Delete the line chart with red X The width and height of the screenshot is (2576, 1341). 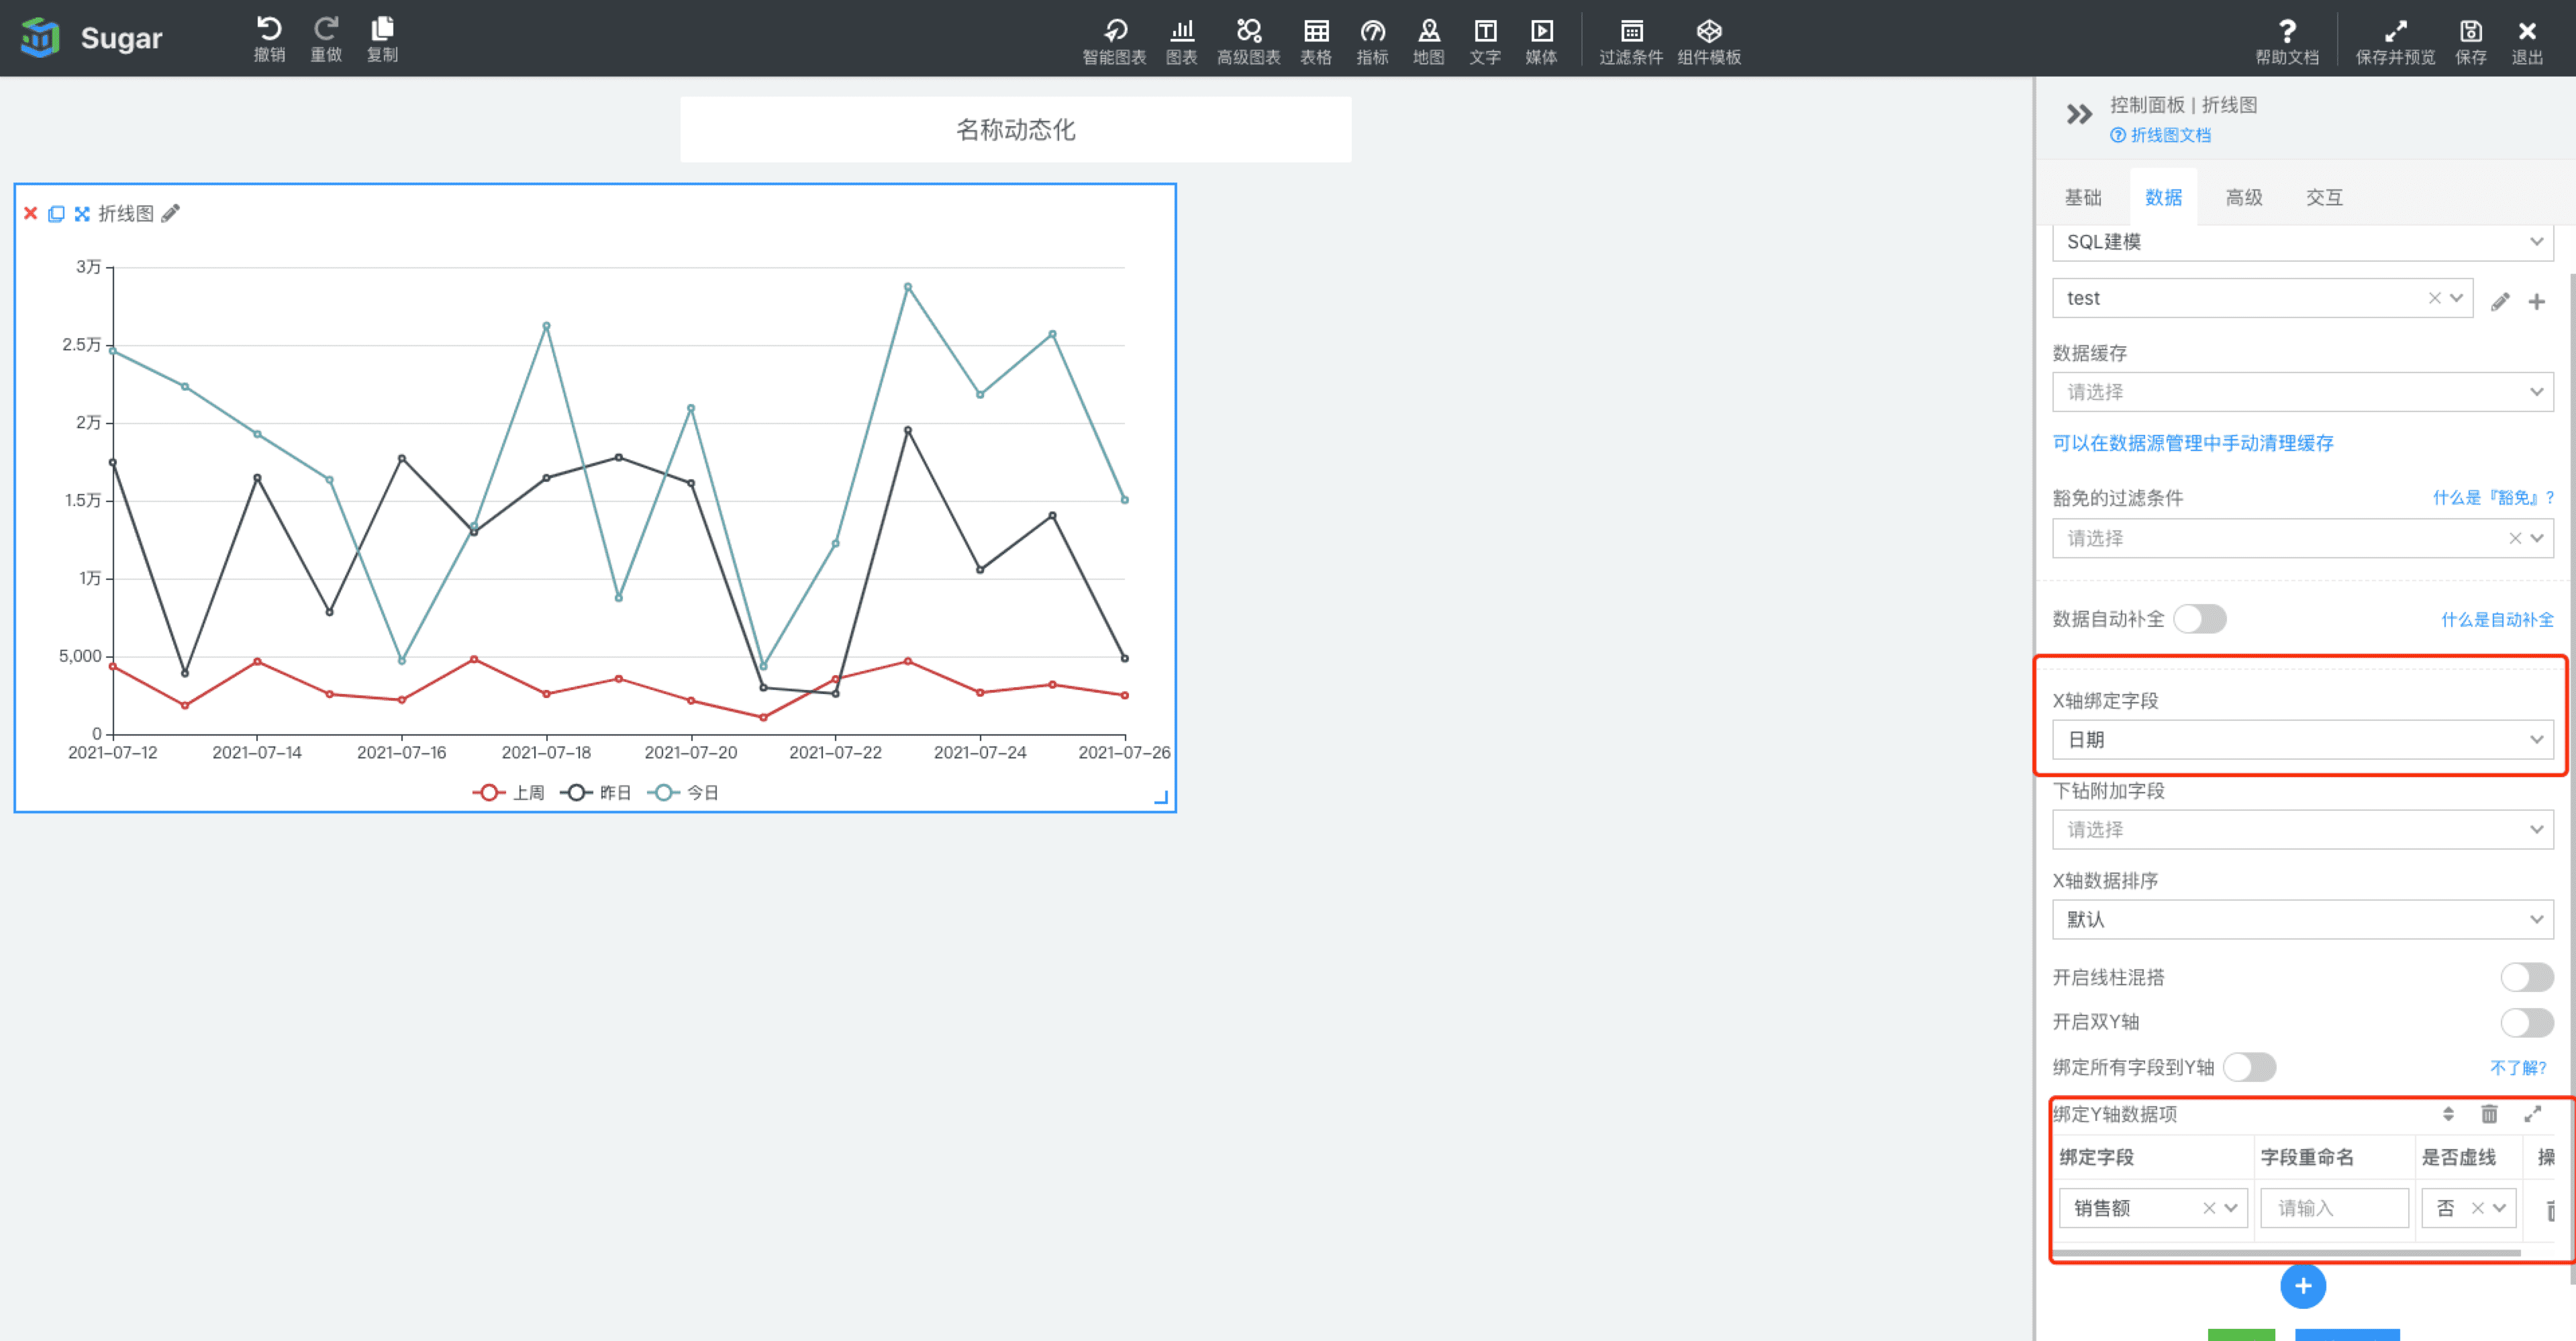pos(31,213)
